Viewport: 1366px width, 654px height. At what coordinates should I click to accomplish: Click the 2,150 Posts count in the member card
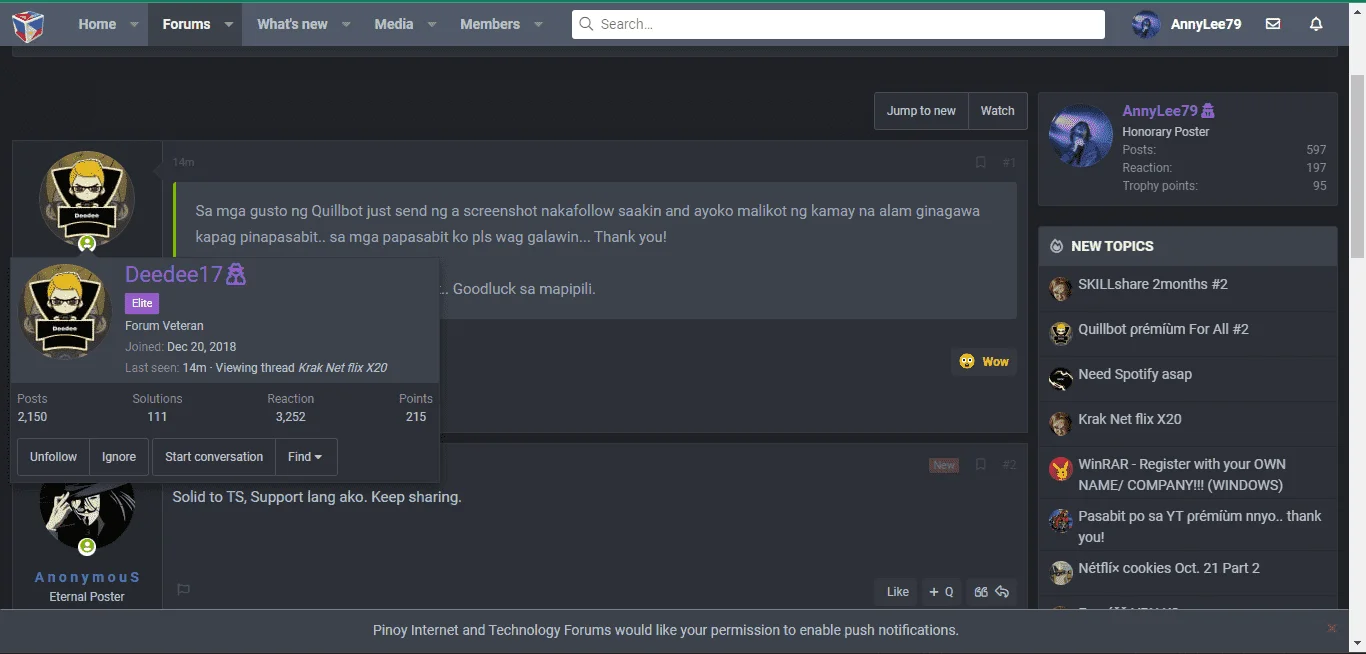[x=32, y=417]
